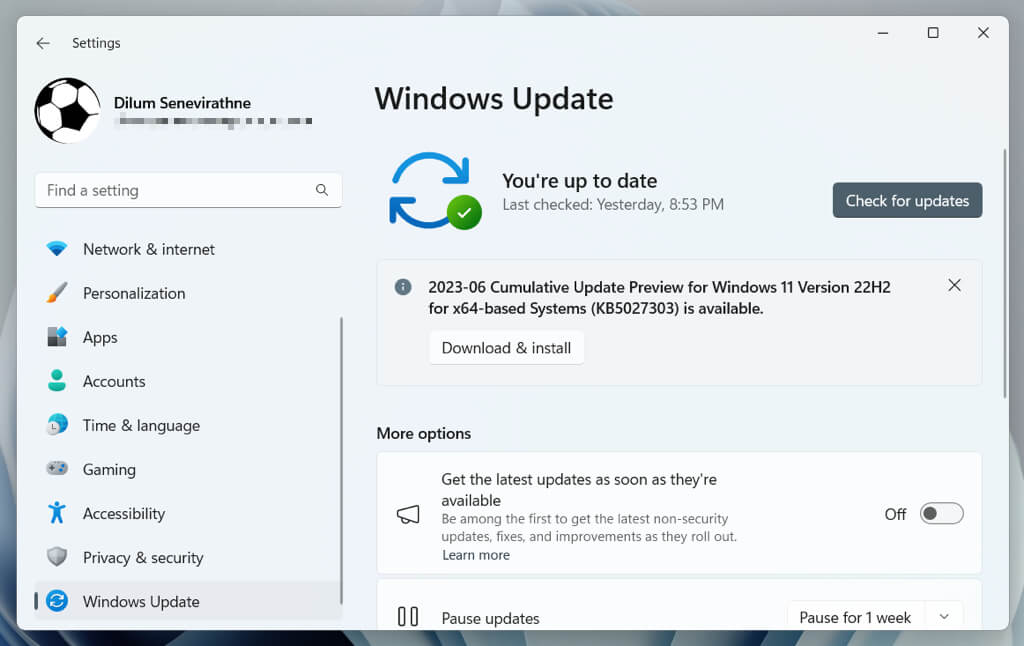The width and height of the screenshot is (1024, 646).
Task: Open Time & language page
Action: [x=188, y=425]
